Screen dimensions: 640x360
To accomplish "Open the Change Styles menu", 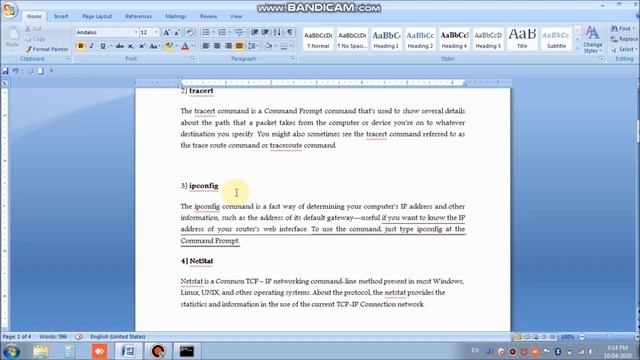I will [593, 39].
